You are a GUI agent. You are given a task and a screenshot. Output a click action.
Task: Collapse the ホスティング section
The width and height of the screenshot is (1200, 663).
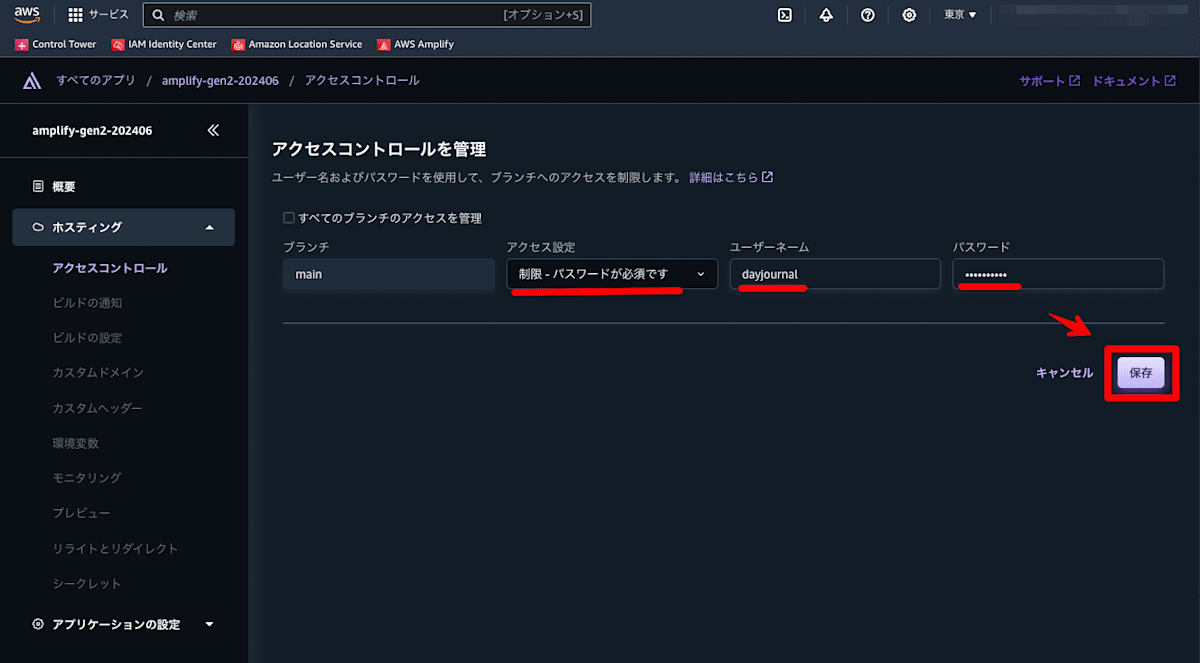tap(123, 227)
